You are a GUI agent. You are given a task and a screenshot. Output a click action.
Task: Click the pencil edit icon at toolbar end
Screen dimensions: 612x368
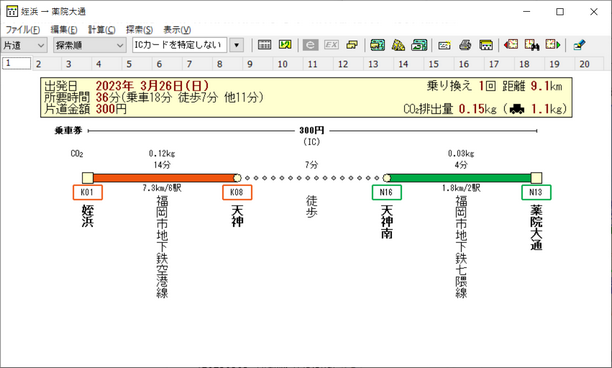click(579, 45)
